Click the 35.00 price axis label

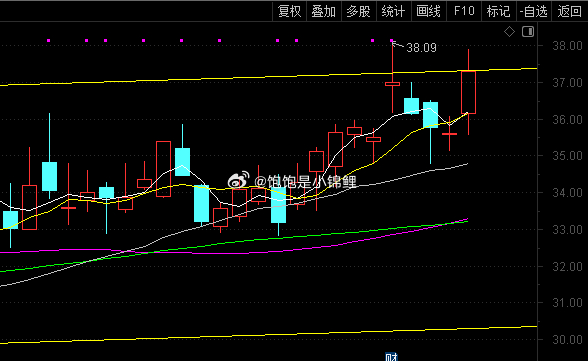567,156
